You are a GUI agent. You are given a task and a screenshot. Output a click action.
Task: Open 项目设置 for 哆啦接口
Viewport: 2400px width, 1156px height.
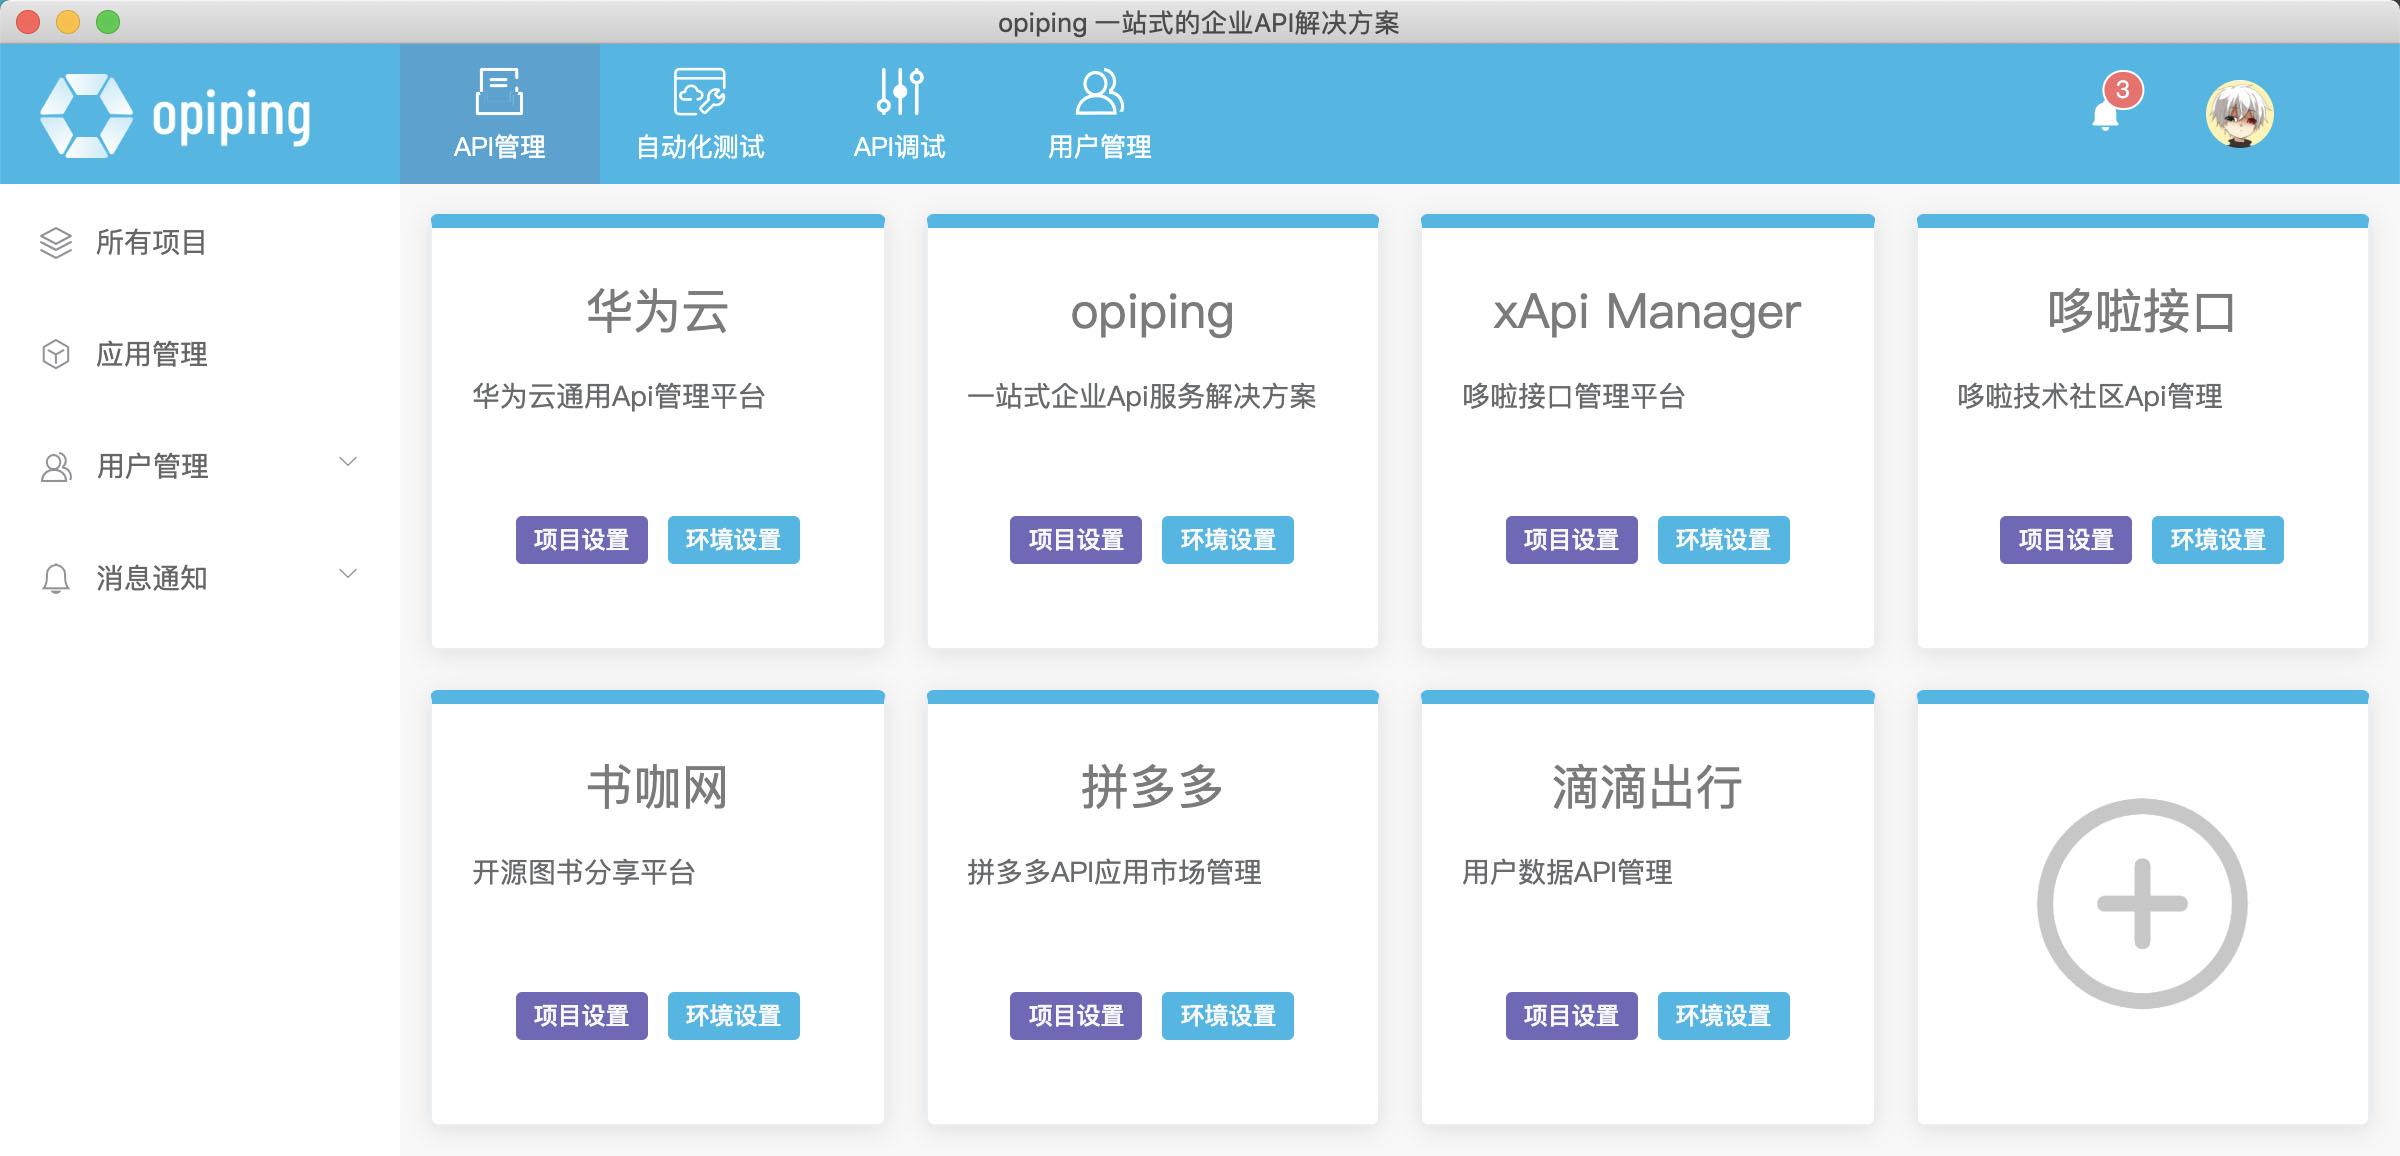coord(2066,540)
